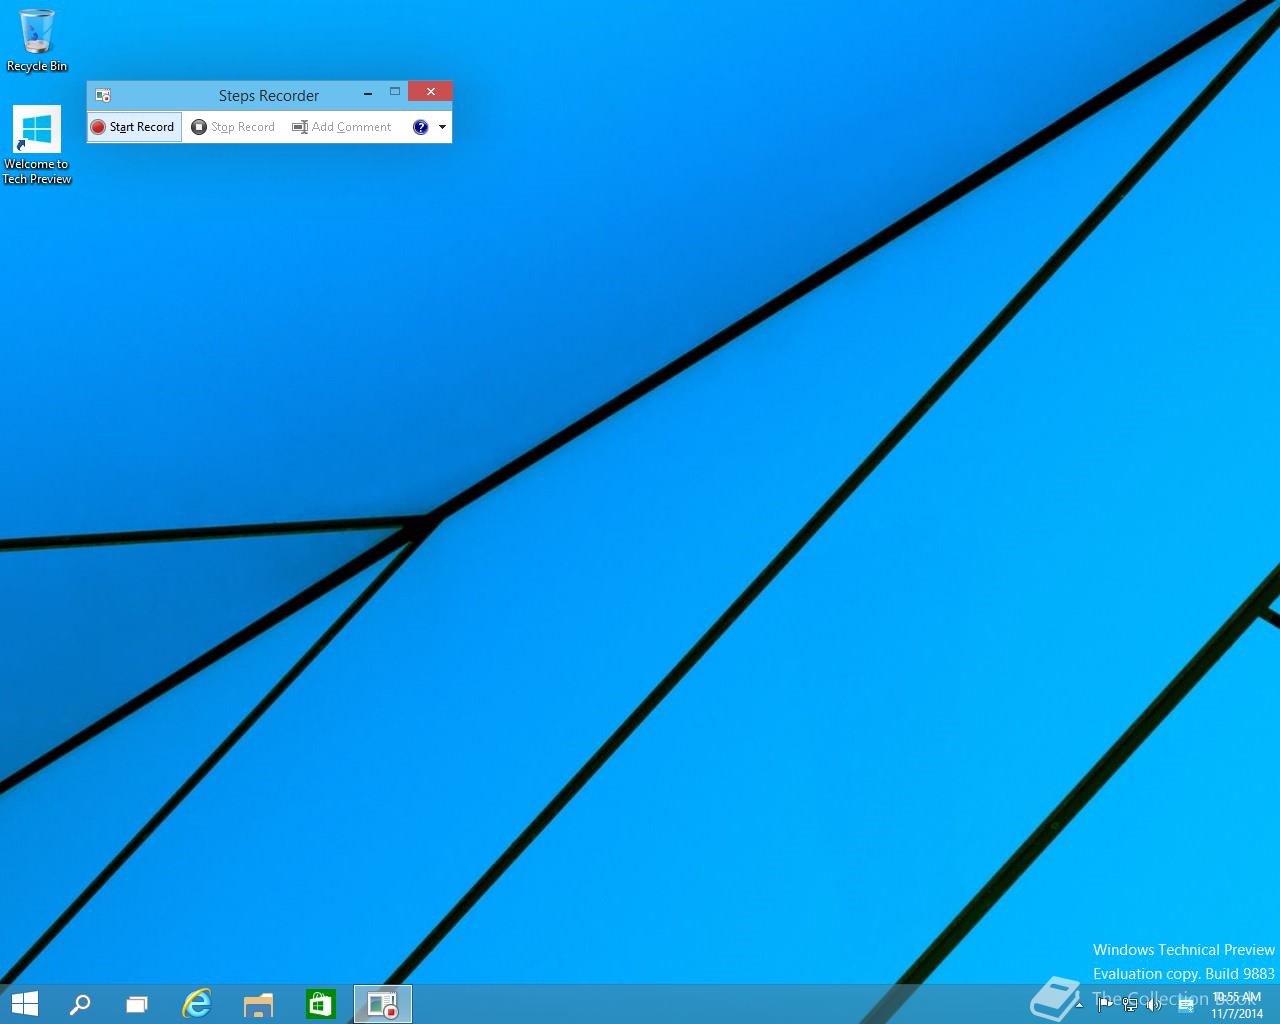This screenshot has height=1024, width=1280.
Task: Click Add Comment in Steps Recorder
Action: tap(342, 127)
